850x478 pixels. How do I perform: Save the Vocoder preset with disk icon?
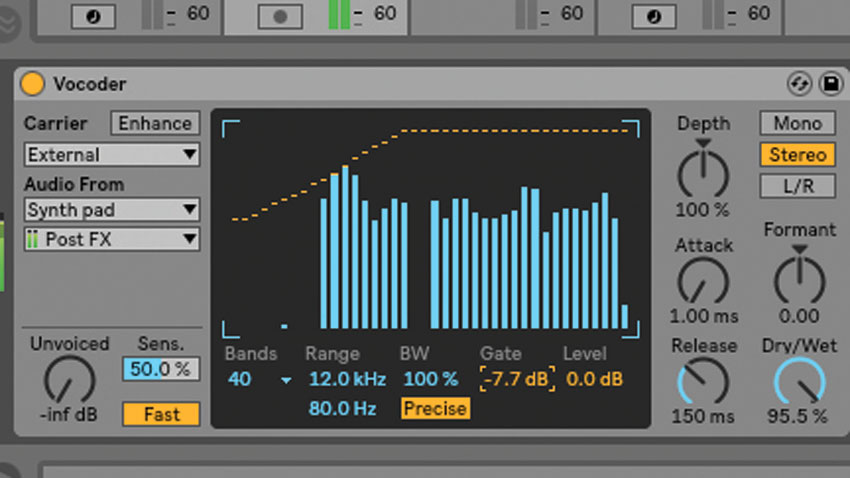pyautogui.click(x=830, y=83)
